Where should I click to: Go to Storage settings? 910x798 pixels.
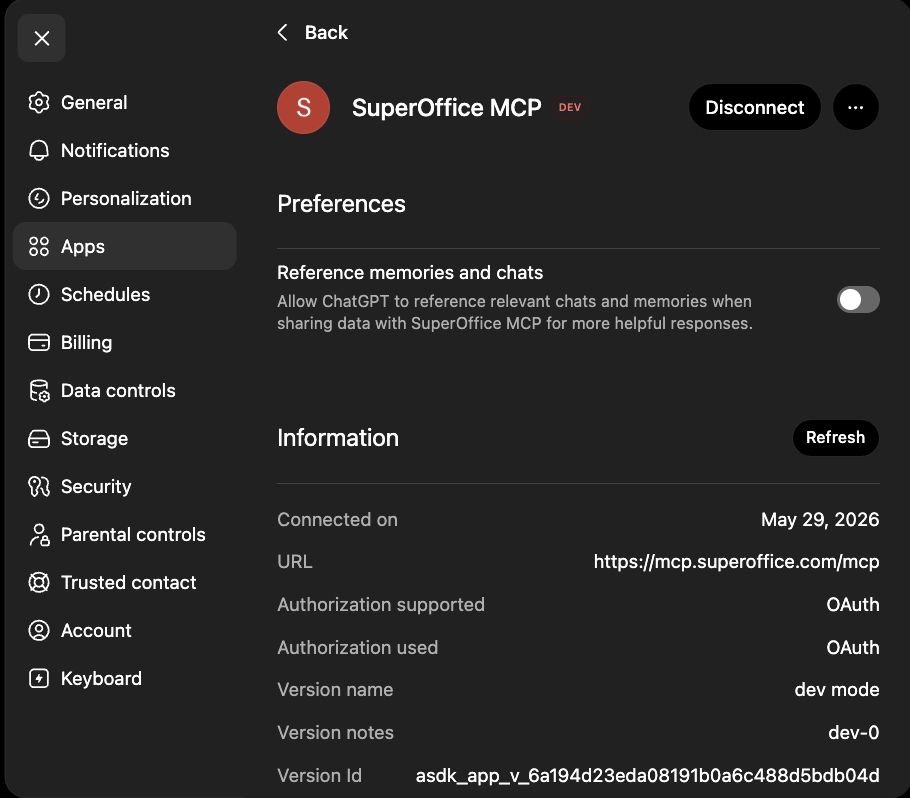click(x=125, y=439)
